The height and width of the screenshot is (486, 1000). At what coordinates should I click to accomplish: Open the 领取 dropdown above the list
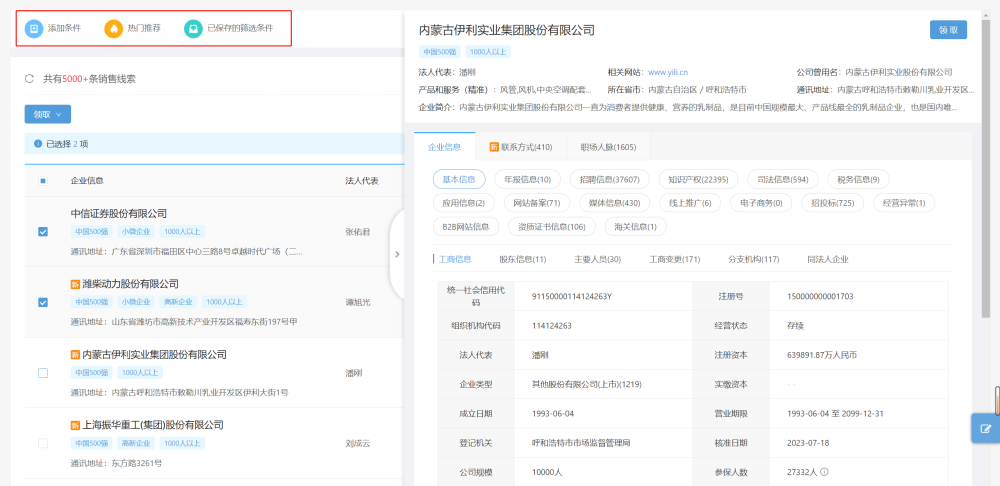48,114
